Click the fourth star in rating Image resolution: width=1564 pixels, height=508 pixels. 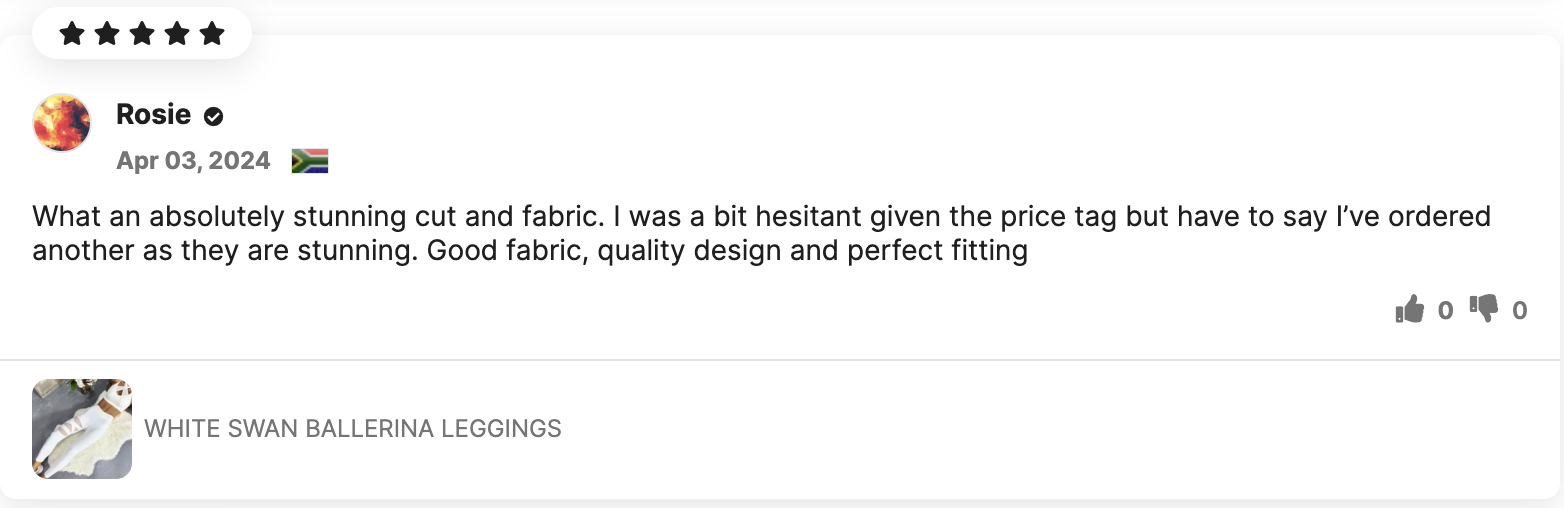click(177, 34)
